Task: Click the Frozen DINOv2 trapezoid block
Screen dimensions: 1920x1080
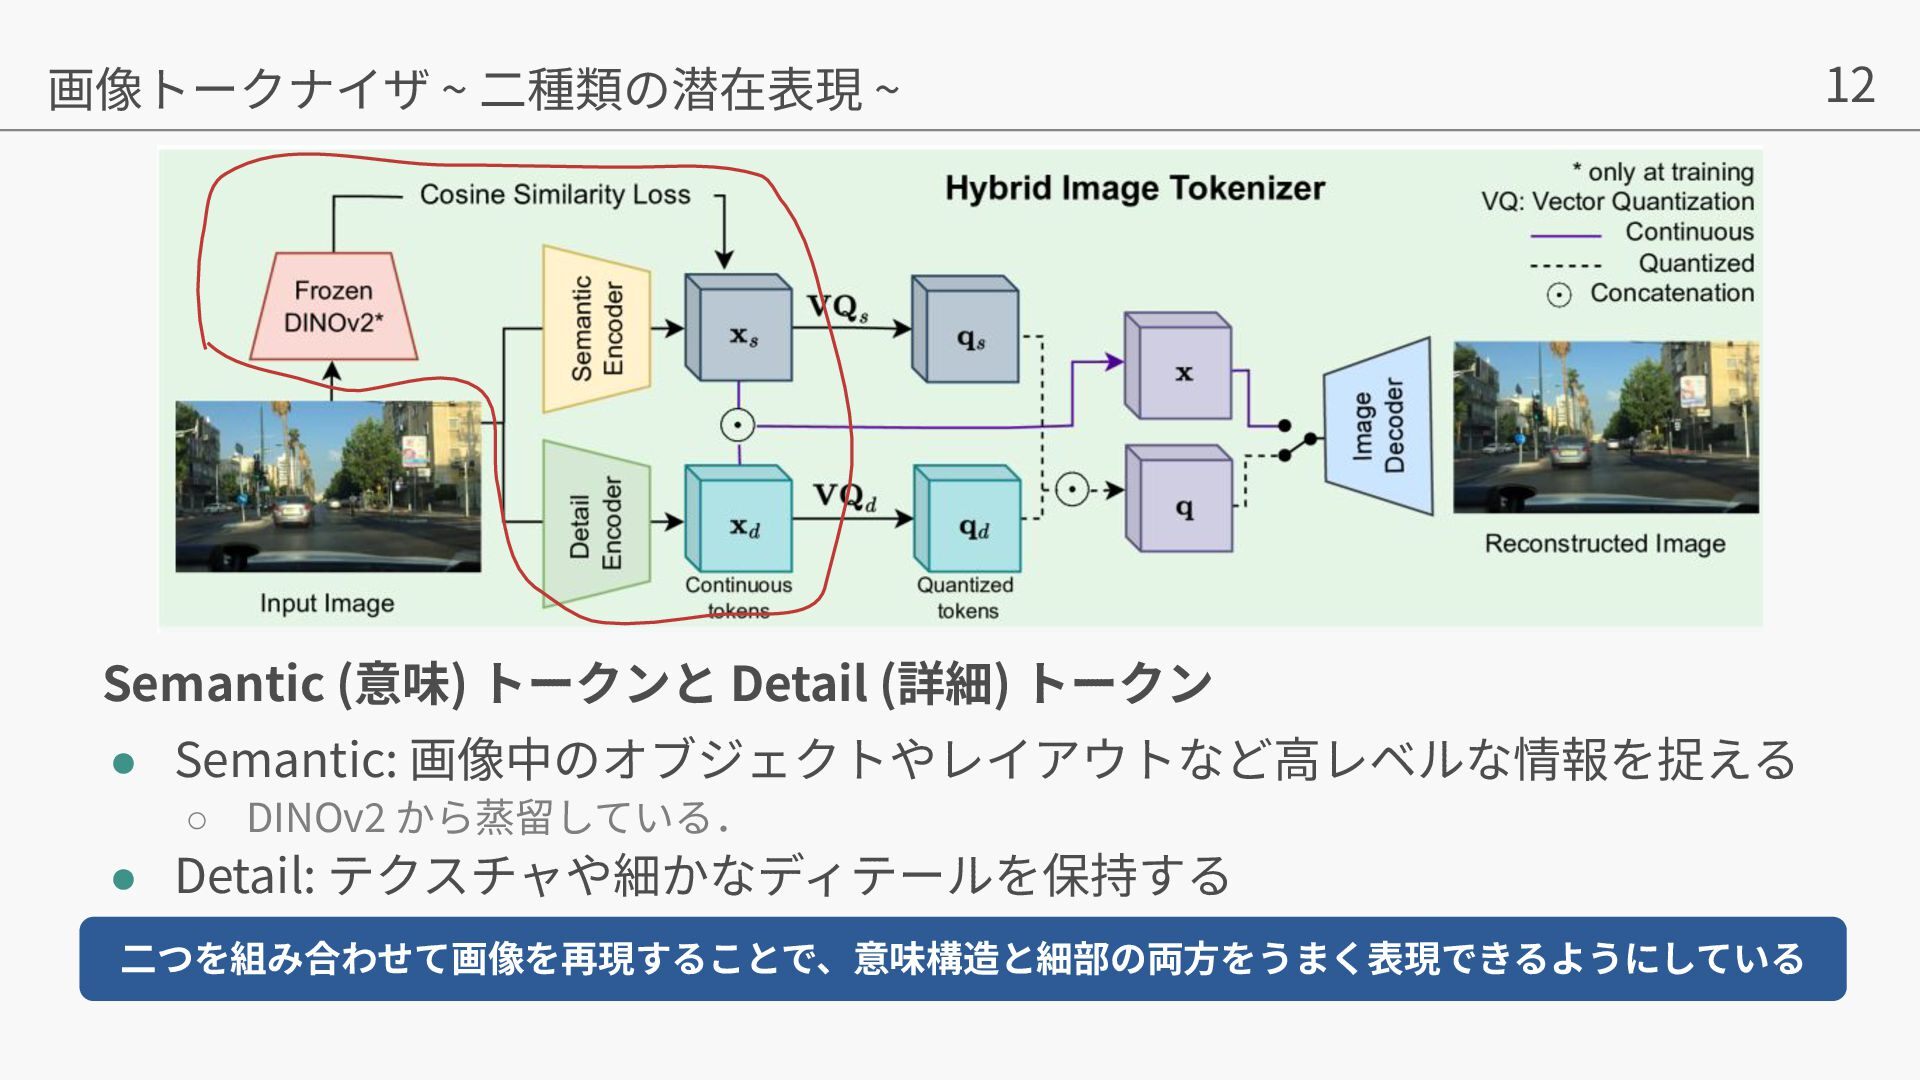Action: point(333,306)
